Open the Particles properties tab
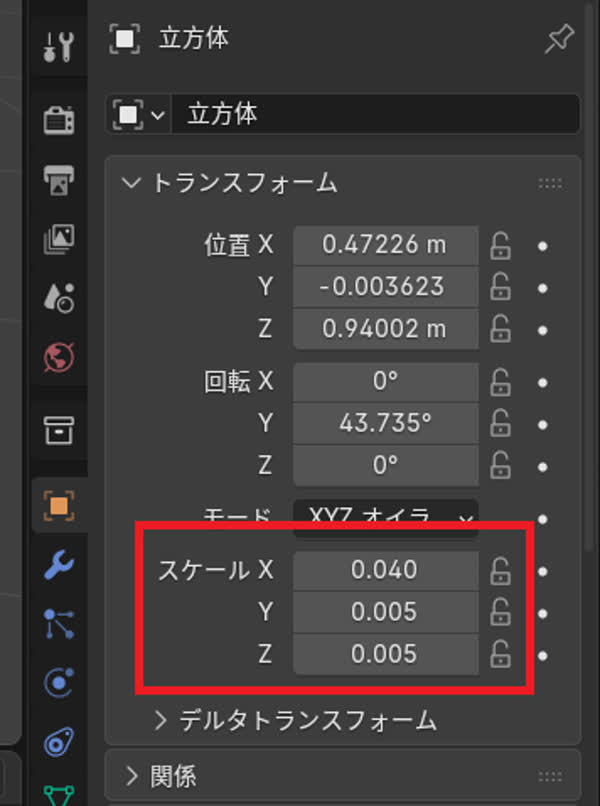 [59, 623]
